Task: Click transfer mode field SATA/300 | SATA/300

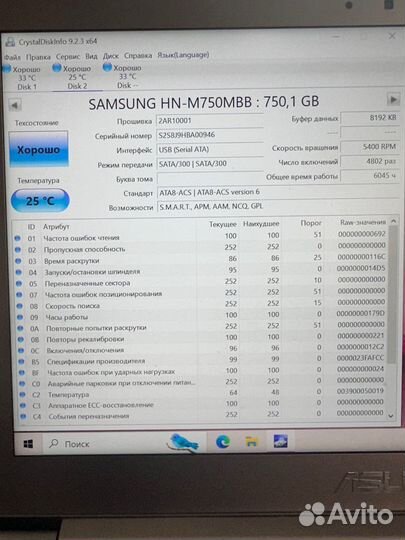Action: (x=210, y=164)
